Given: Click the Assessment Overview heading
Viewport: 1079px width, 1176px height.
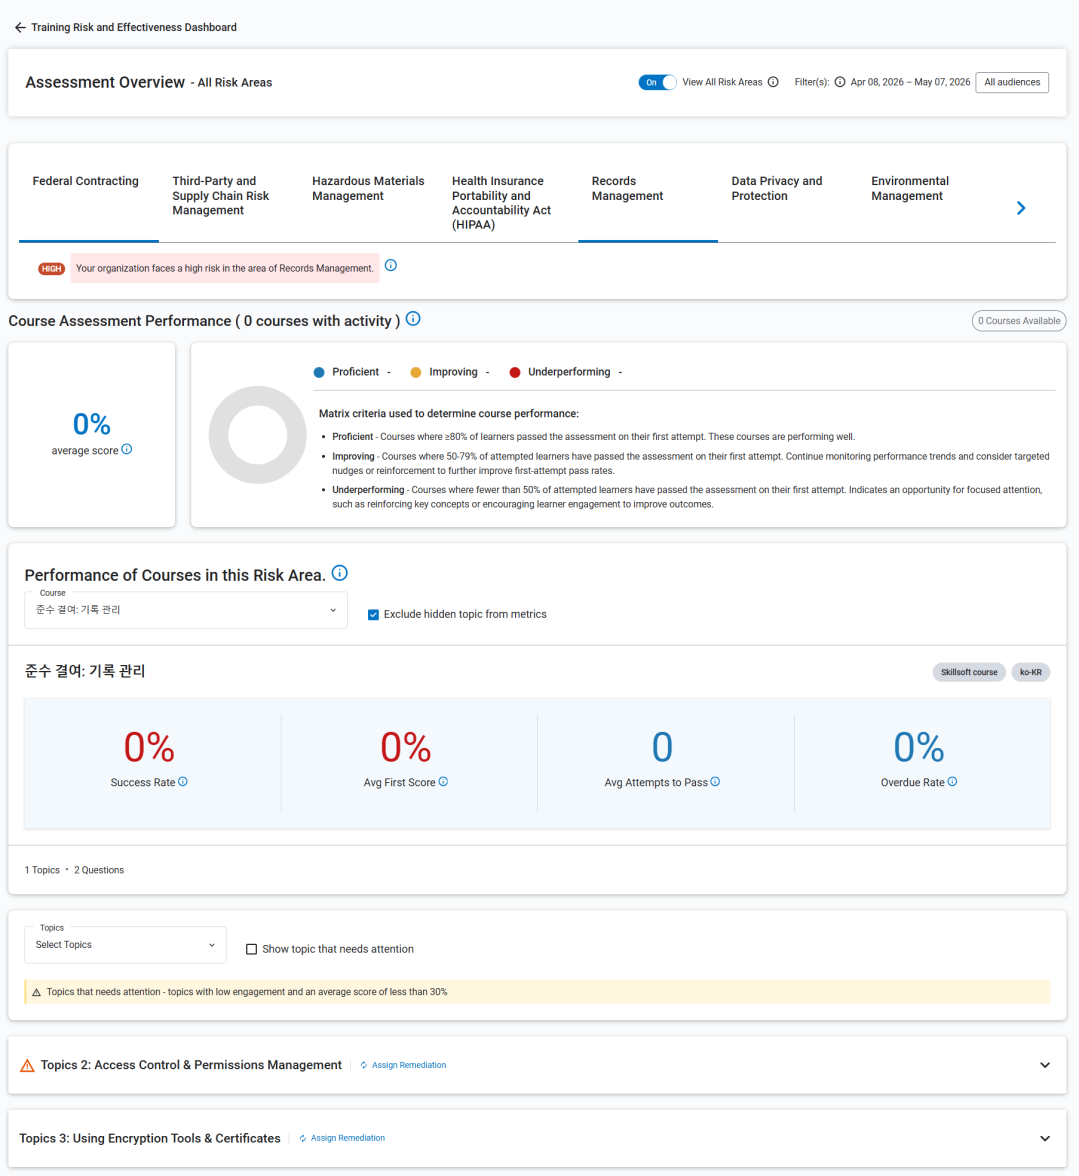Looking at the screenshot, I should click(105, 82).
